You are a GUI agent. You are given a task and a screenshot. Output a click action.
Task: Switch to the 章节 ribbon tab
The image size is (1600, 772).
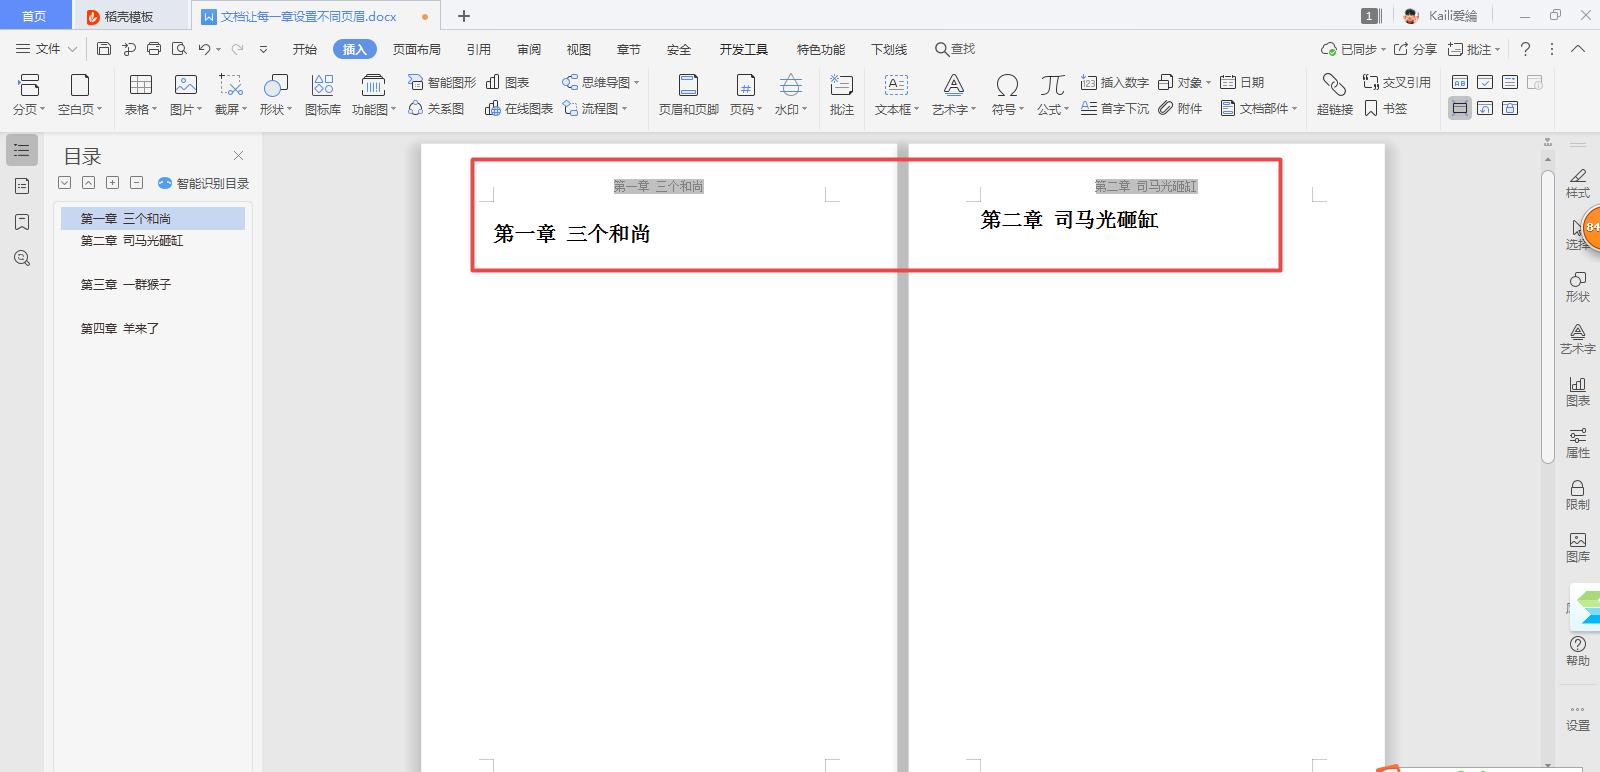tap(629, 49)
